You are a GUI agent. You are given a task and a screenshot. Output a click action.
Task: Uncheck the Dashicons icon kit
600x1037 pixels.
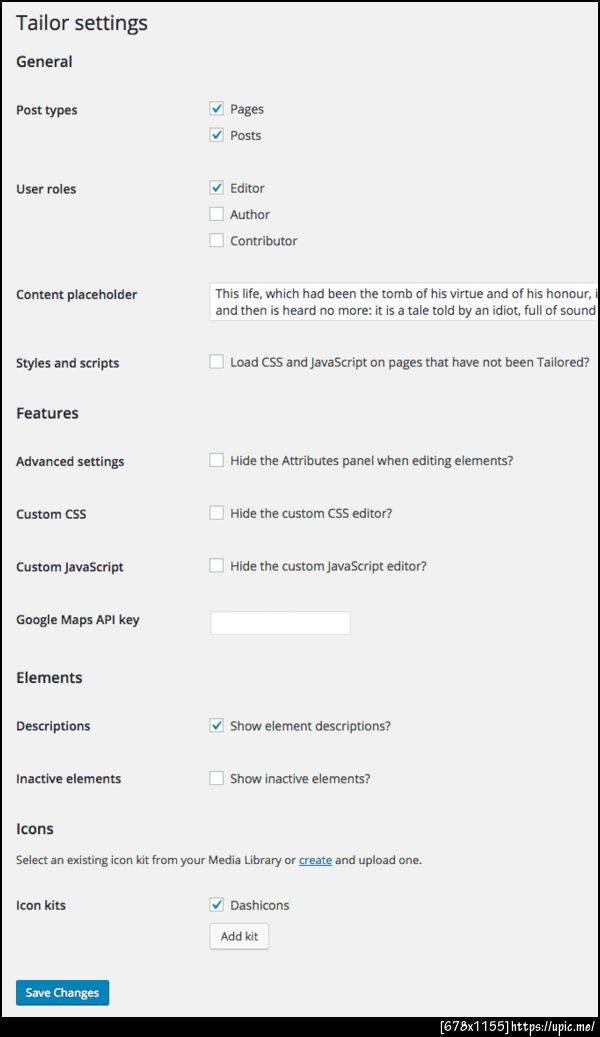216,905
